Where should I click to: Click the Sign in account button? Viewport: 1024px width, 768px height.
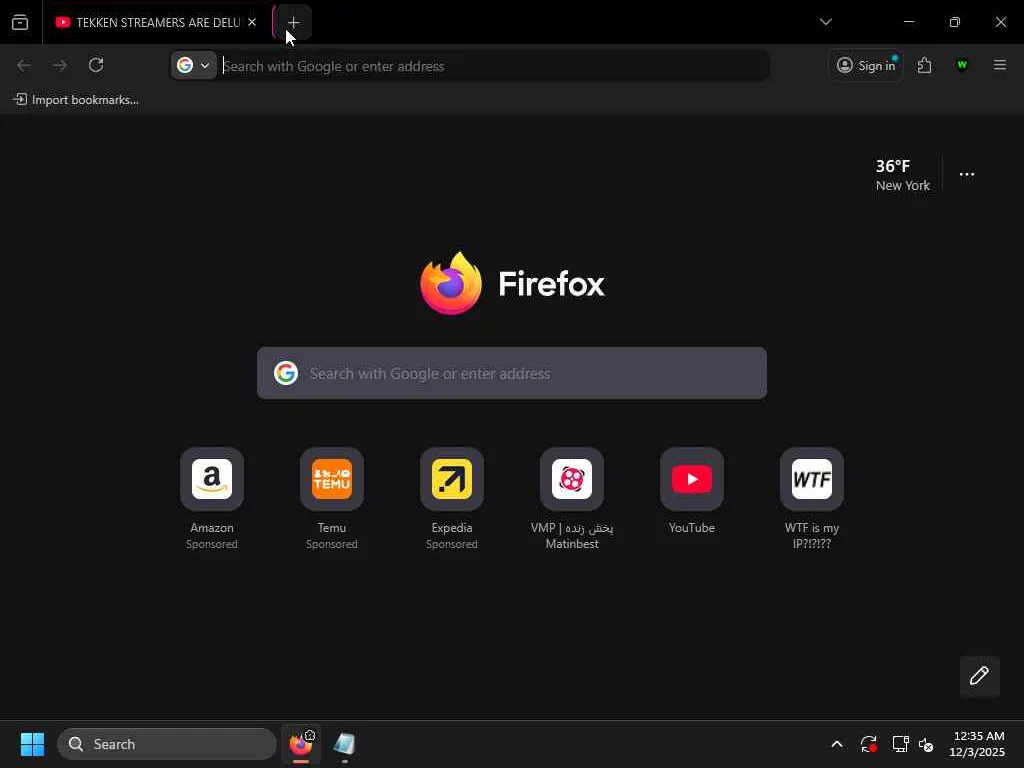point(866,65)
